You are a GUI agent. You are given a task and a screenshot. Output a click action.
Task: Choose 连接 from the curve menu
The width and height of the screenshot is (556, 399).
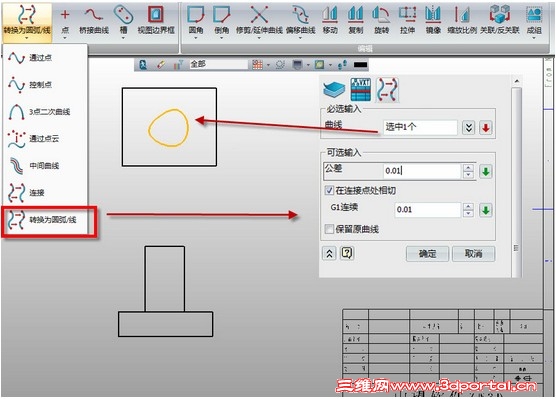coord(45,193)
